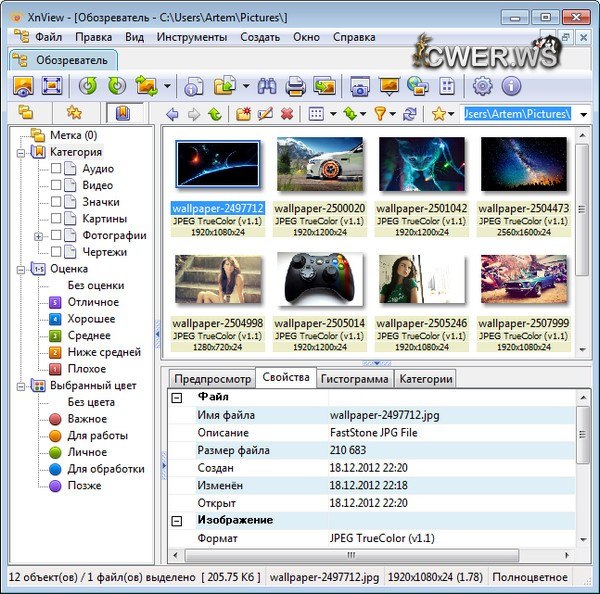Viewport: 600px width, 594px height.
Task: Click the red X delete icon
Action: click(x=287, y=114)
